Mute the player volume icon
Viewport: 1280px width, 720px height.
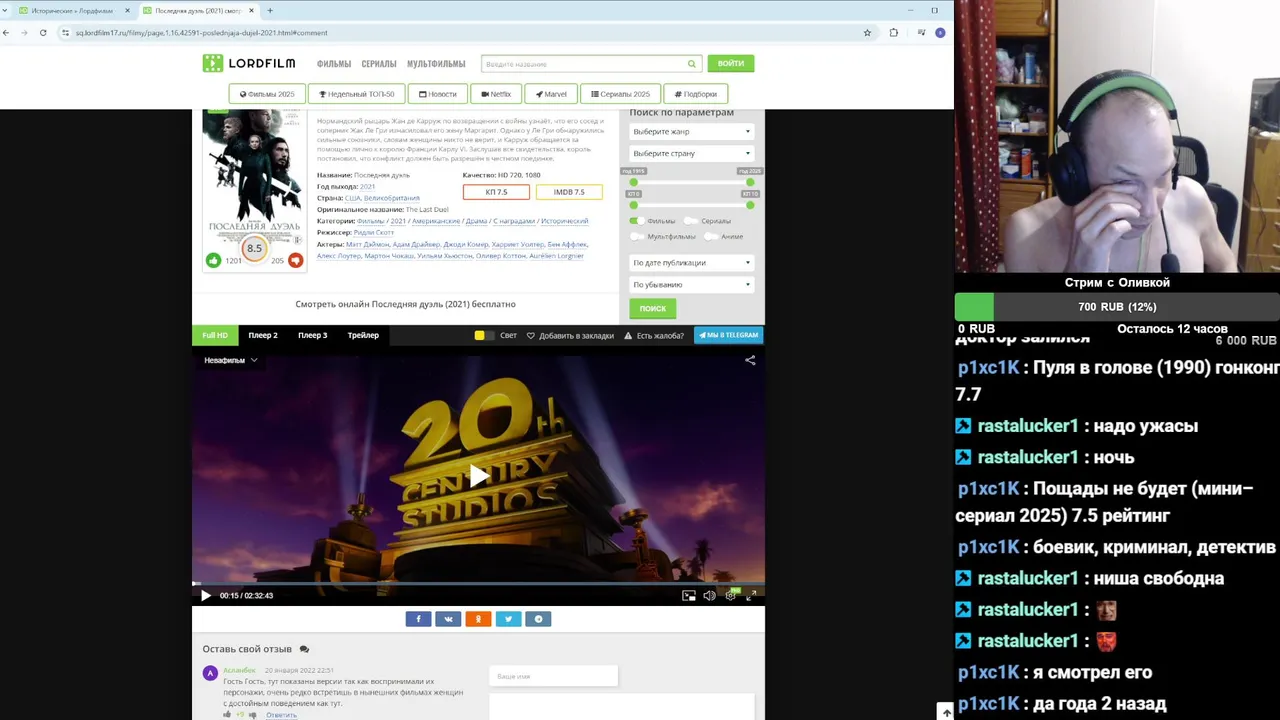point(709,595)
